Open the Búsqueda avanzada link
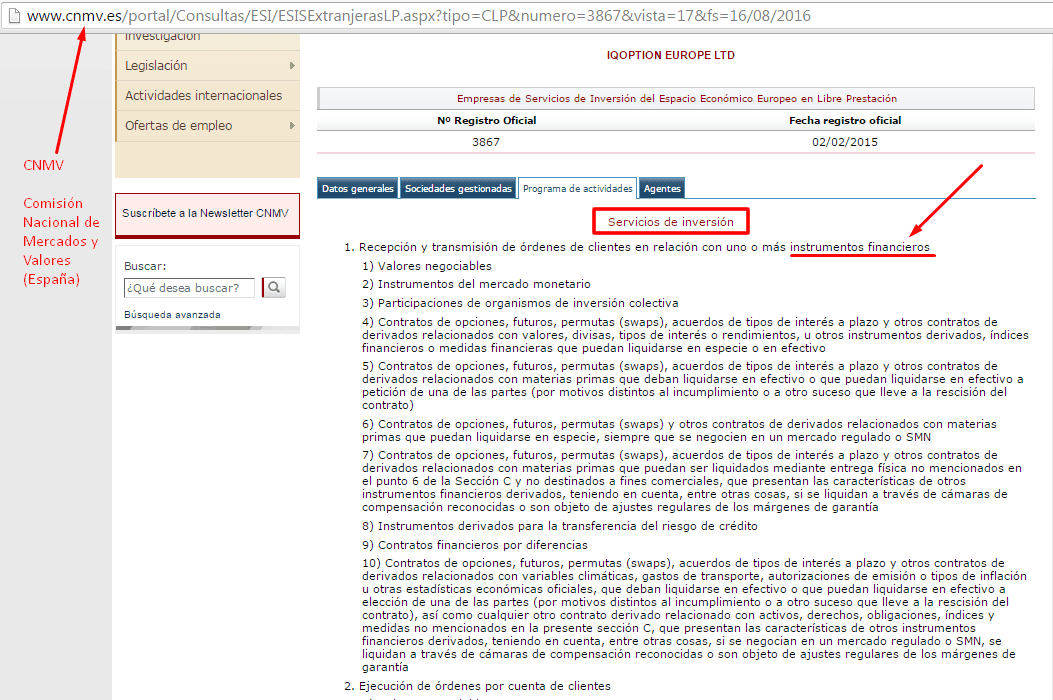This screenshot has height=700, width=1053. tap(173, 314)
